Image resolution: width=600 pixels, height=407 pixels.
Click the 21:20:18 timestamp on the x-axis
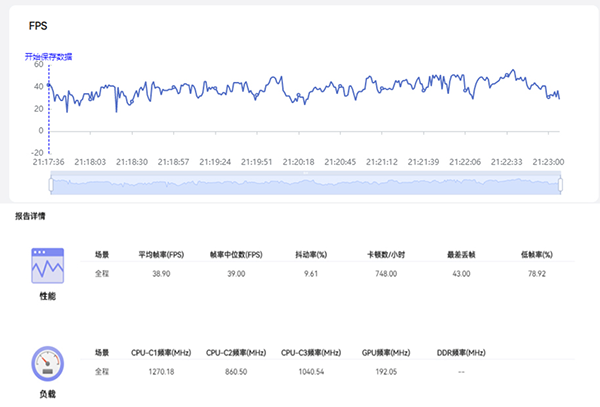click(x=299, y=161)
